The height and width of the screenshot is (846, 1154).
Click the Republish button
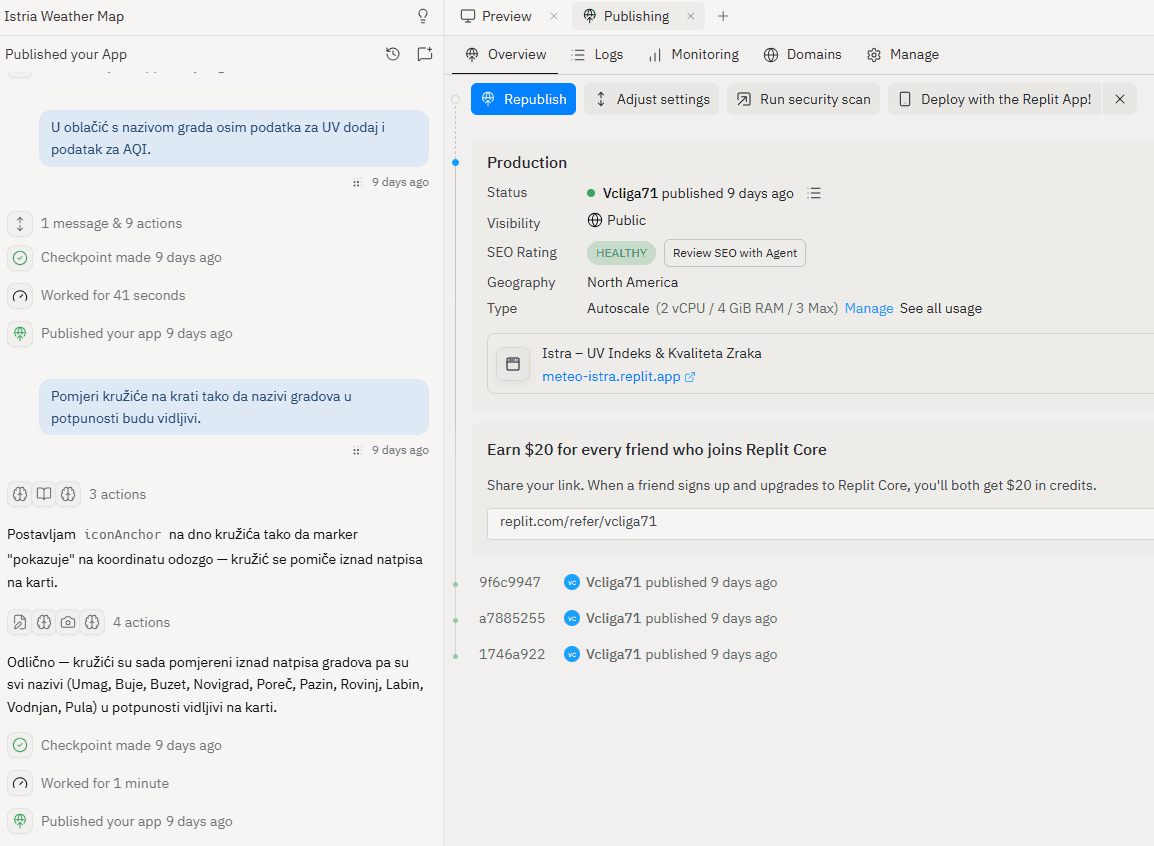pyautogui.click(x=523, y=99)
